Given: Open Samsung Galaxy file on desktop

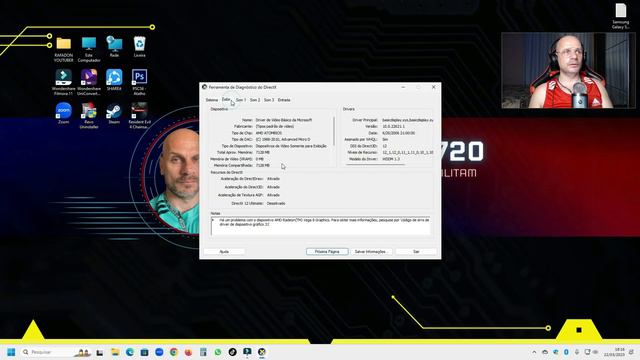Looking at the screenshot, I should point(620,16).
